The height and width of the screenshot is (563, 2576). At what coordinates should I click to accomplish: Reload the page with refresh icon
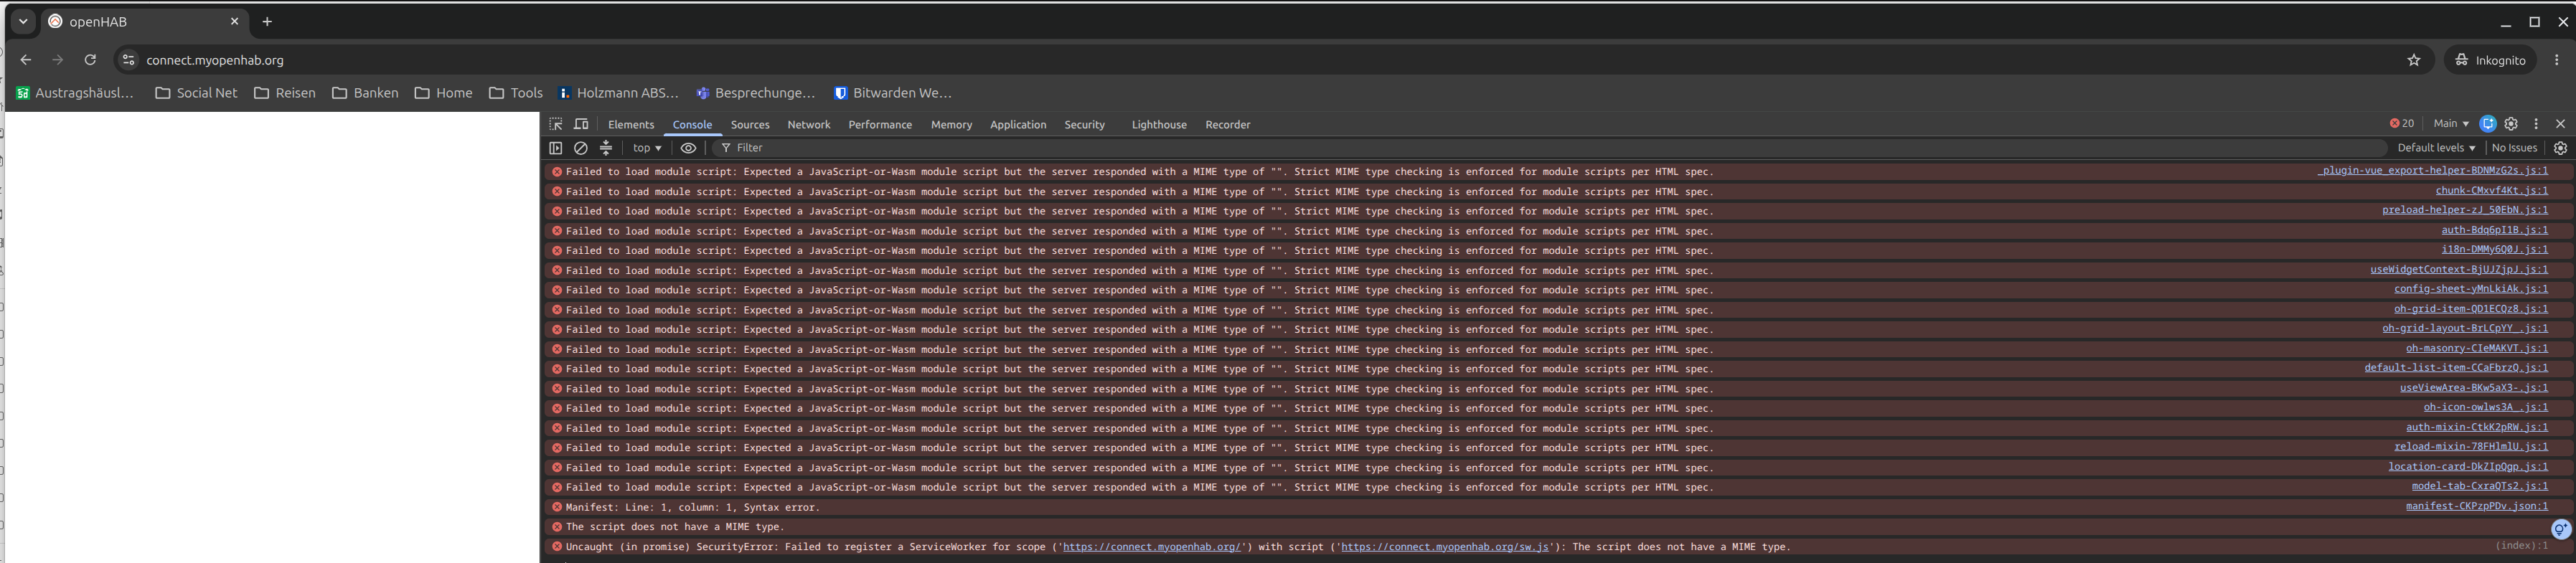tap(90, 60)
